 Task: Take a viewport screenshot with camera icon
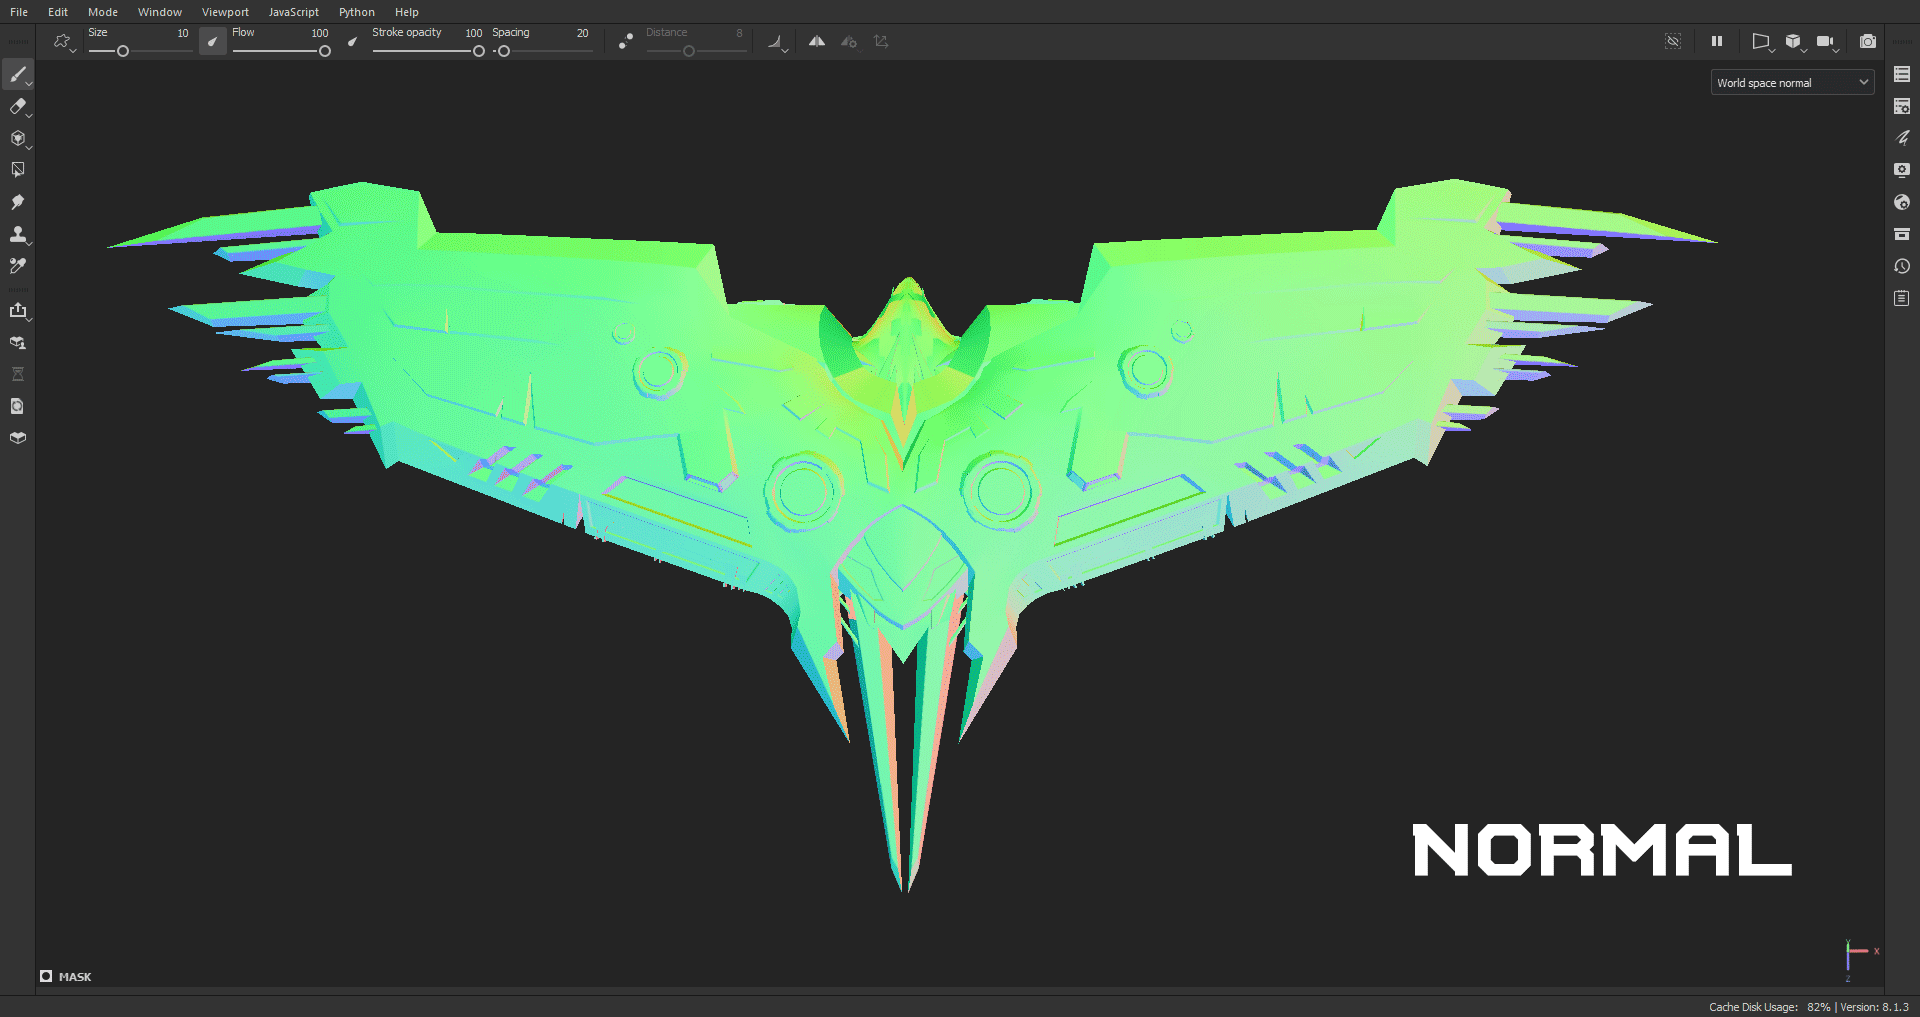[1867, 41]
